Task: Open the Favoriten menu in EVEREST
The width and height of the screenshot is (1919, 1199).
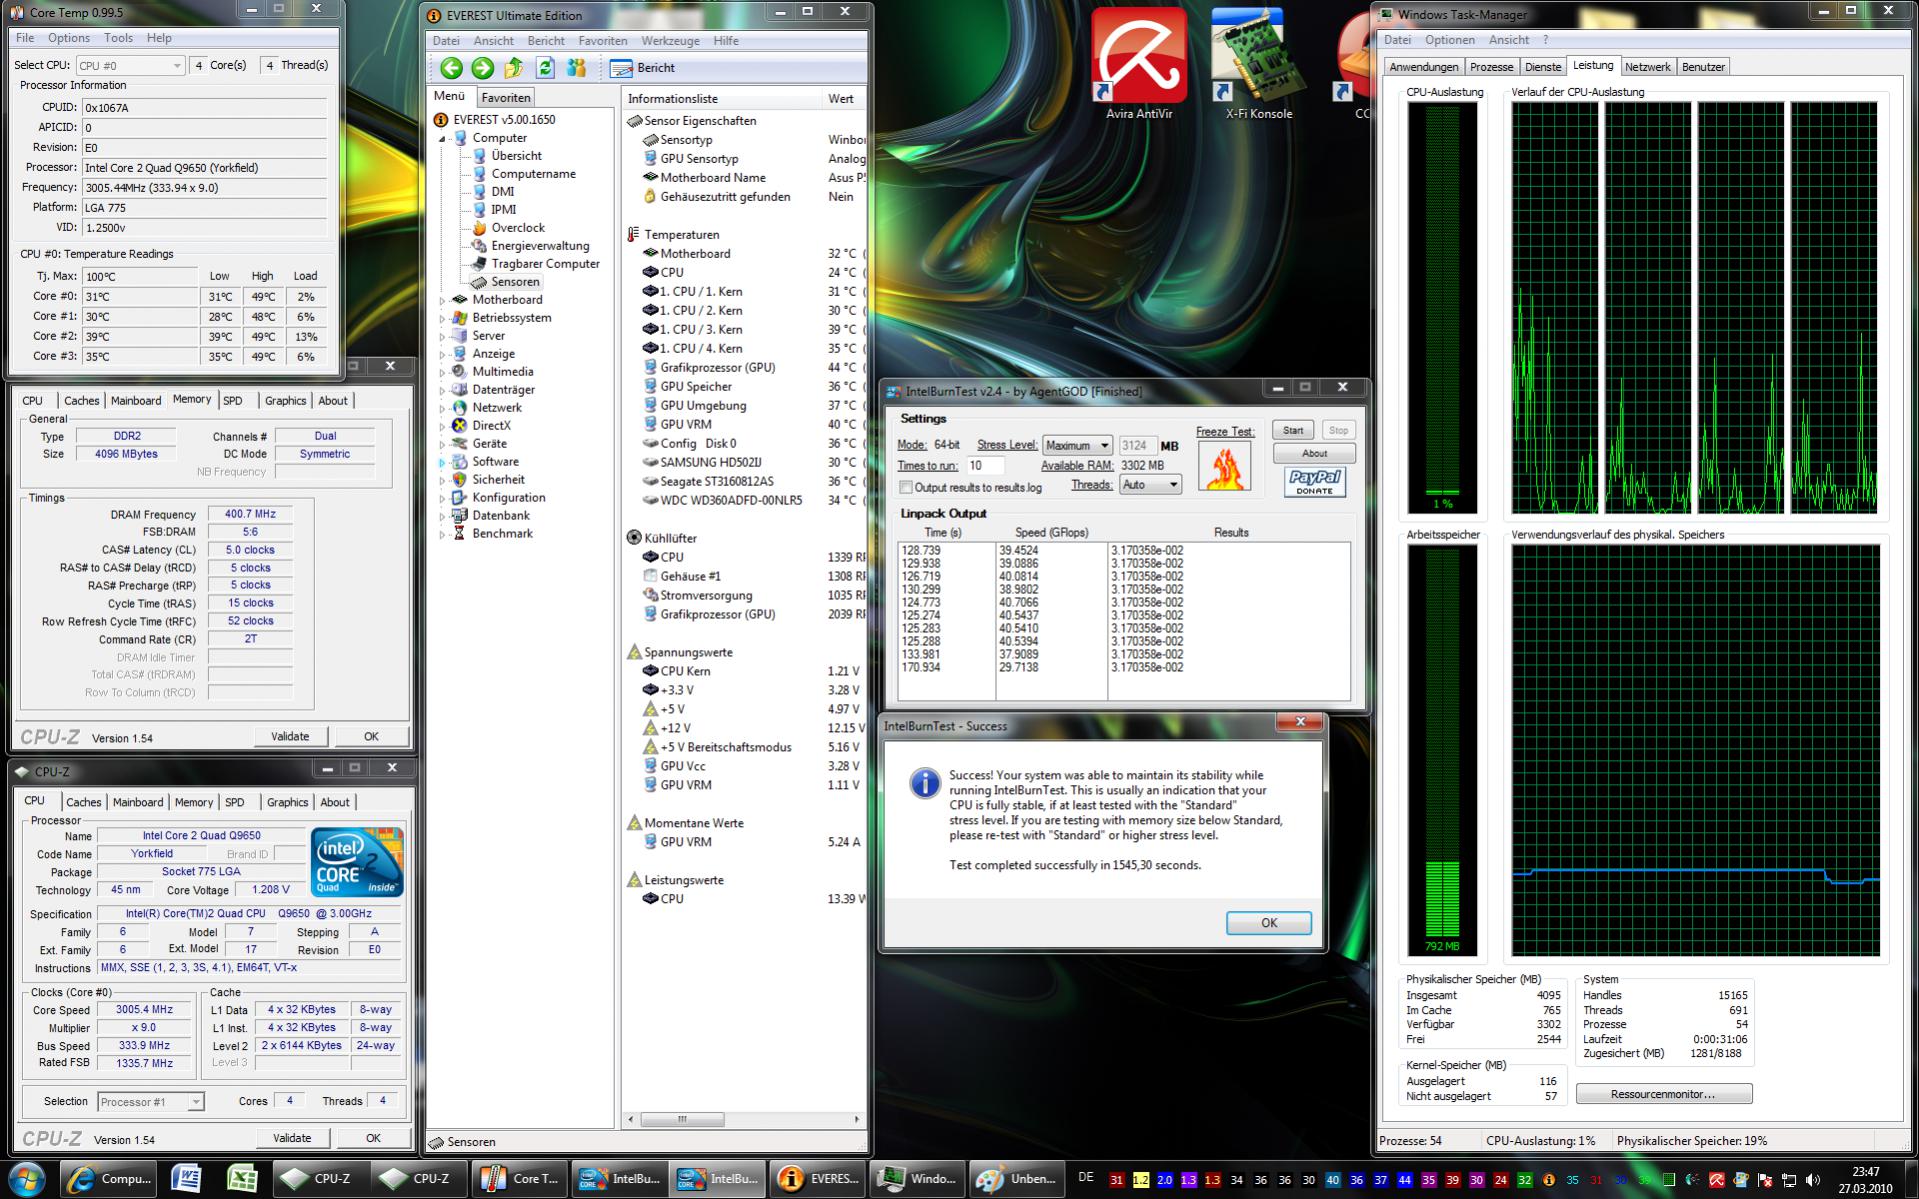Action: point(602,41)
